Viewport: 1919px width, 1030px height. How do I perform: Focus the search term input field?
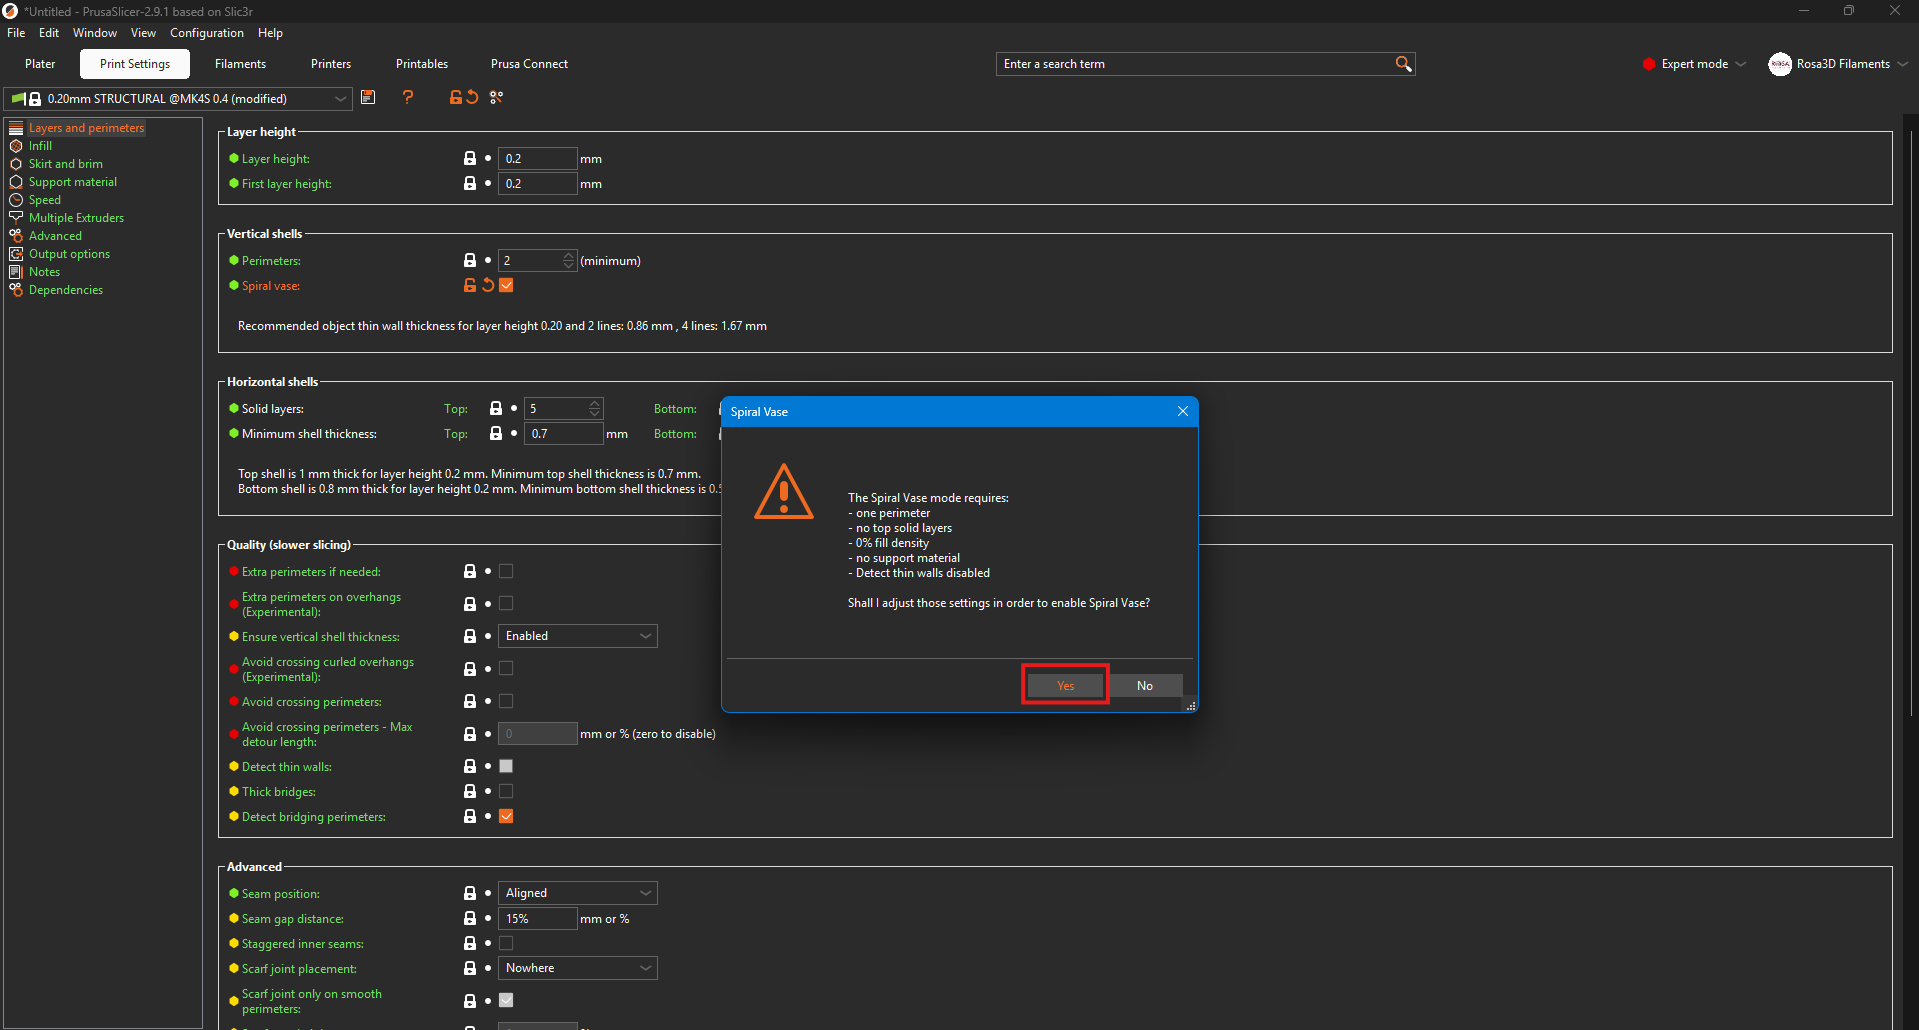[x=1195, y=64]
